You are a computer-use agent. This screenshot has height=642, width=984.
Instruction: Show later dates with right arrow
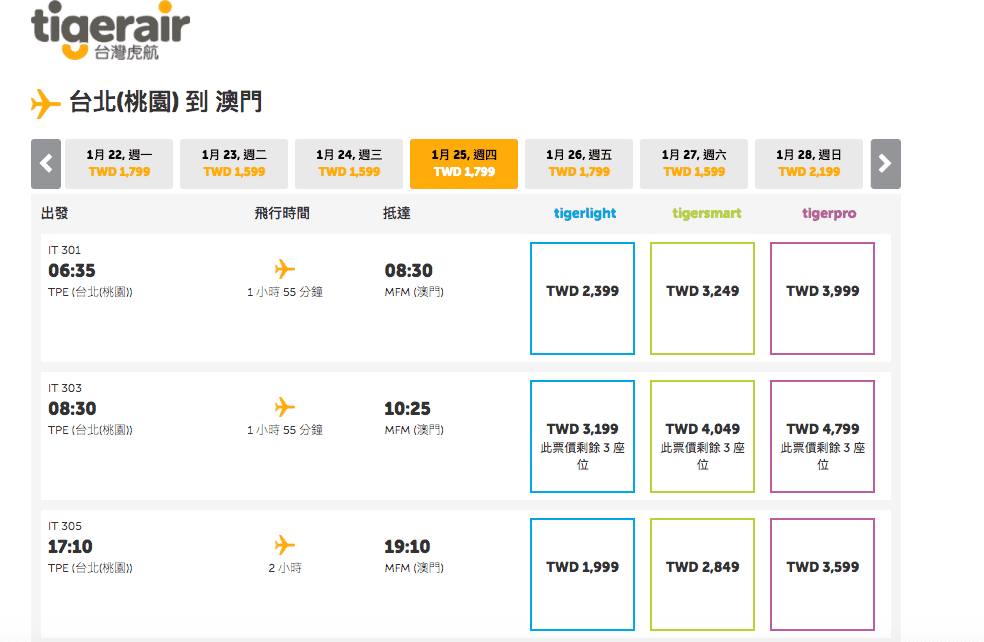tap(885, 164)
